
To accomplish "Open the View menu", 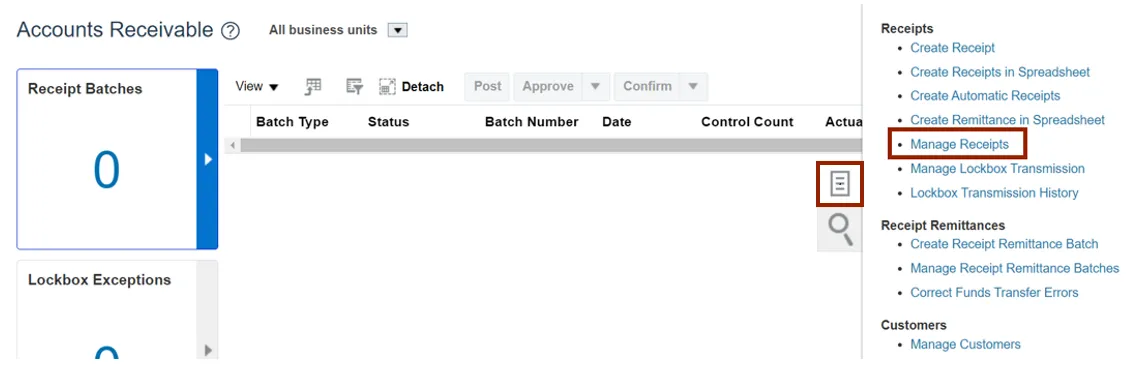I will [256, 87].
